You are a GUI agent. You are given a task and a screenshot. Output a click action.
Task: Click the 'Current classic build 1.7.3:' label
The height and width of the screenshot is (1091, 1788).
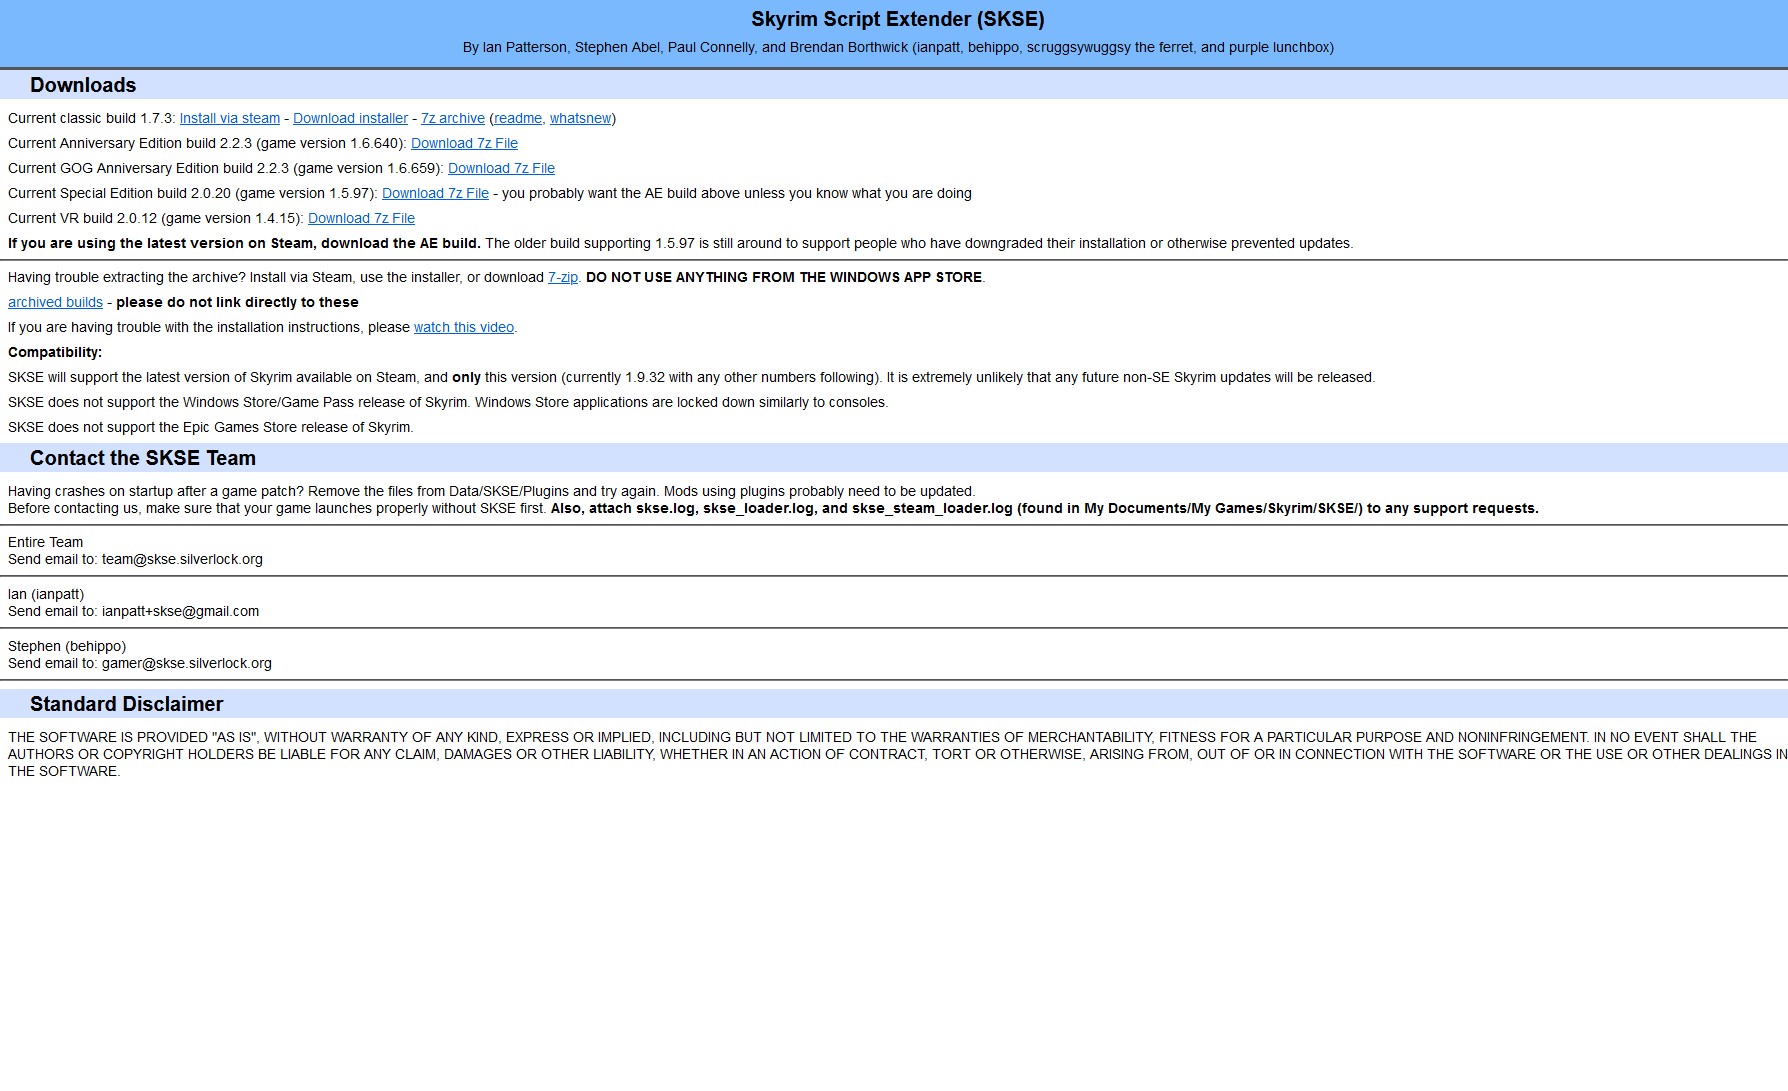coord(92,118)
